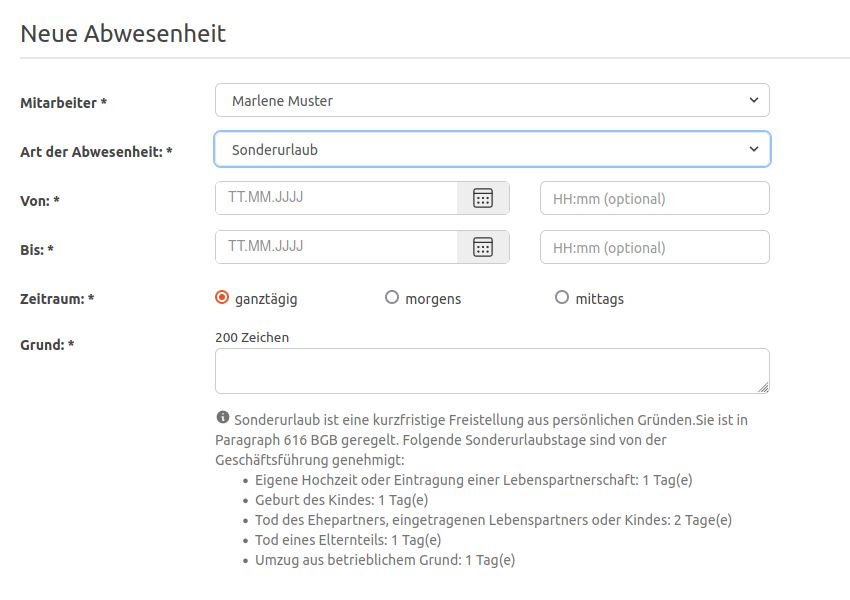850x600 pixels.
Task: Open the Mitarbeiter dropdown showing Marlene Muster
Action: point(492,100)
